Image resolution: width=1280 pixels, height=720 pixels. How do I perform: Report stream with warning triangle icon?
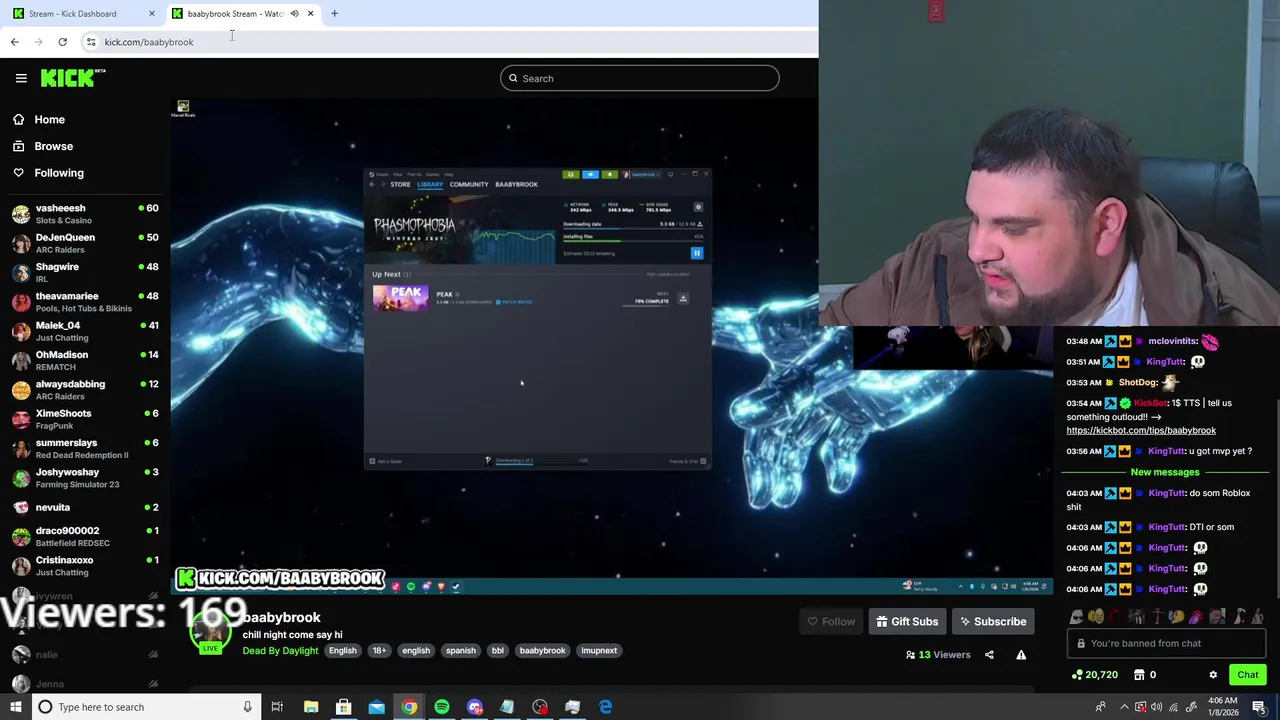1021,655
